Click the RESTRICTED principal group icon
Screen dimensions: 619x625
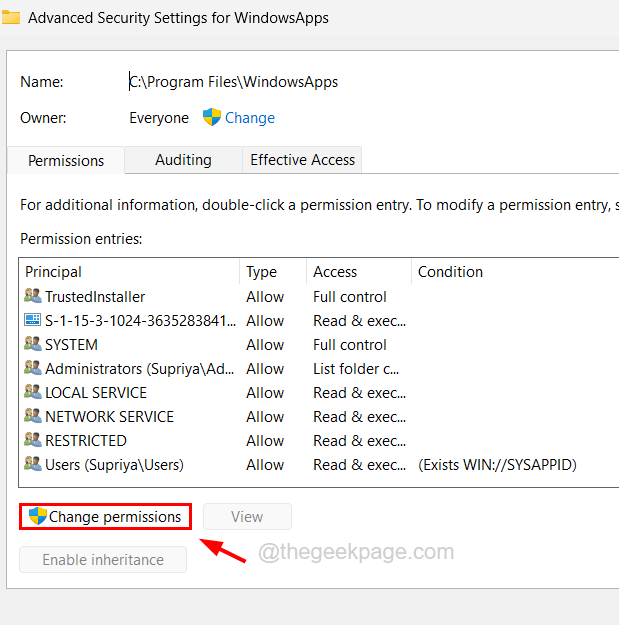point(33,441)
